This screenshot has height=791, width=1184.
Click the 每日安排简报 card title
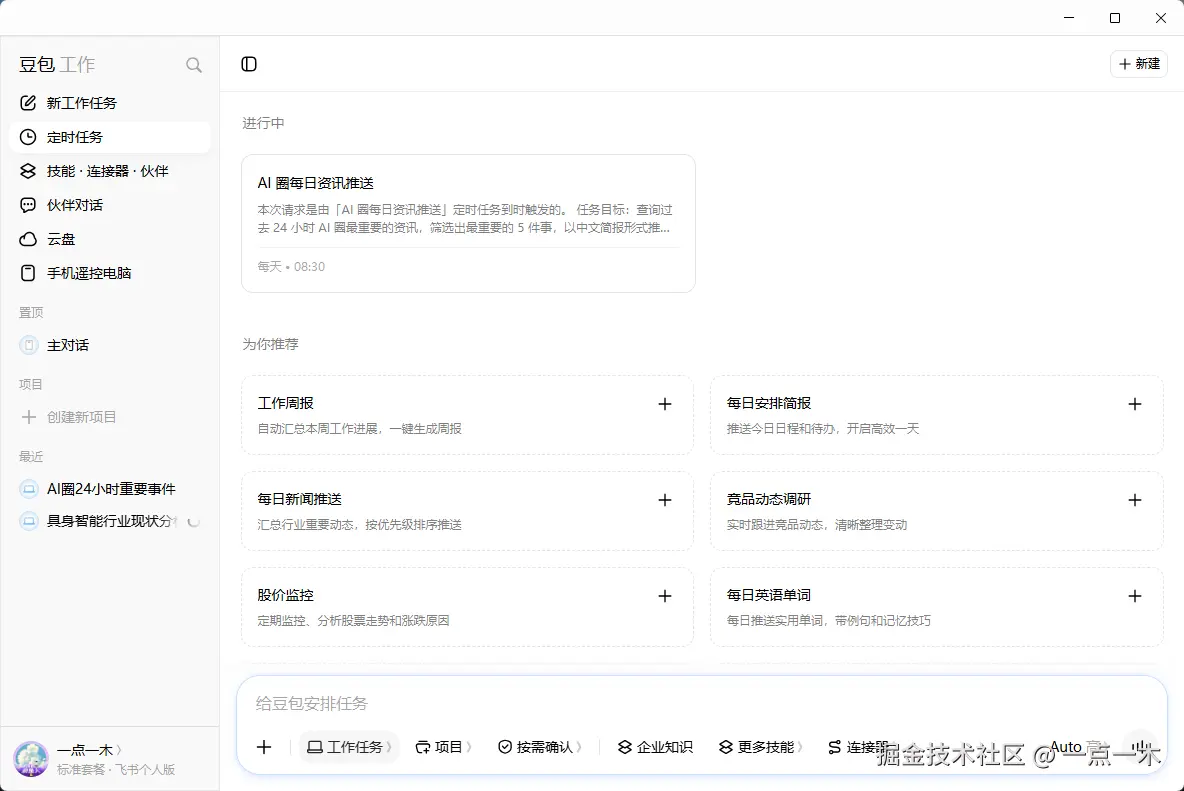tap(769, 404)
